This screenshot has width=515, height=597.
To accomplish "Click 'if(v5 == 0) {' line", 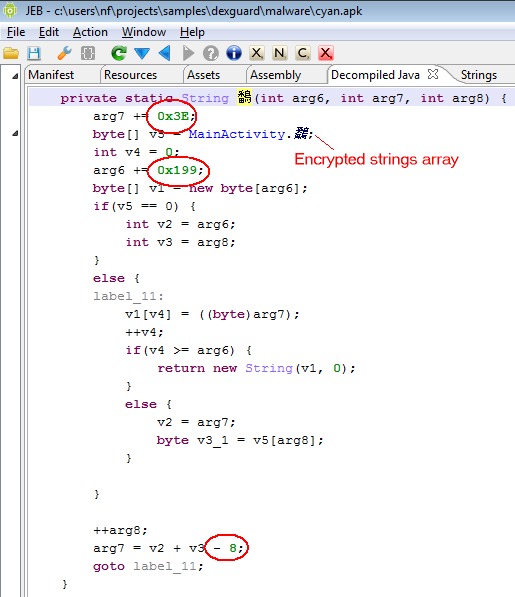I will (x=145, y=206).
